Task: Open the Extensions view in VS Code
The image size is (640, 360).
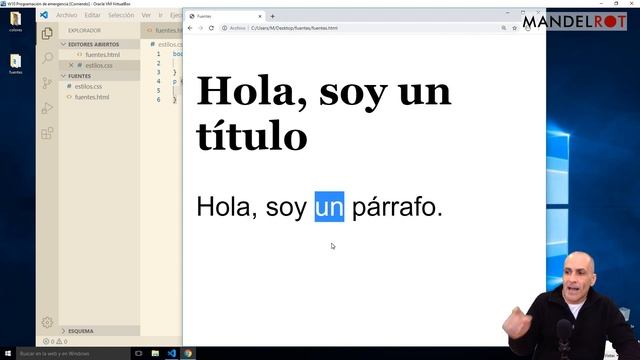Action: [47, 133]
